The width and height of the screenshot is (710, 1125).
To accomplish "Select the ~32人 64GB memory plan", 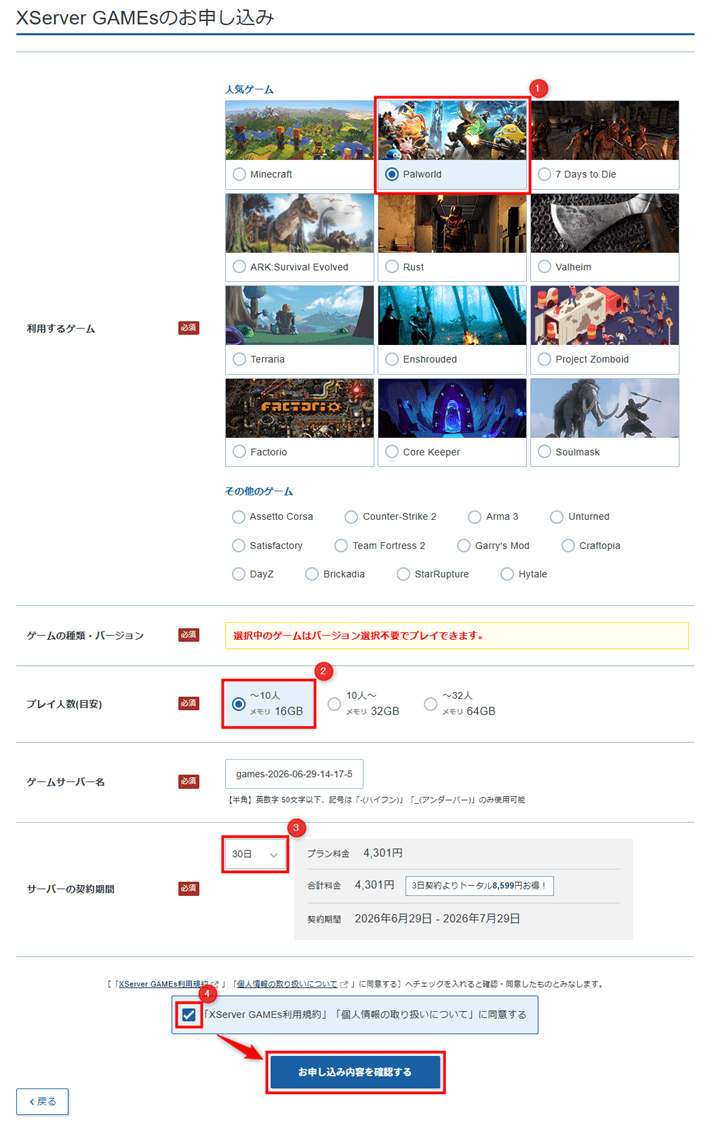I will (430, 704).
